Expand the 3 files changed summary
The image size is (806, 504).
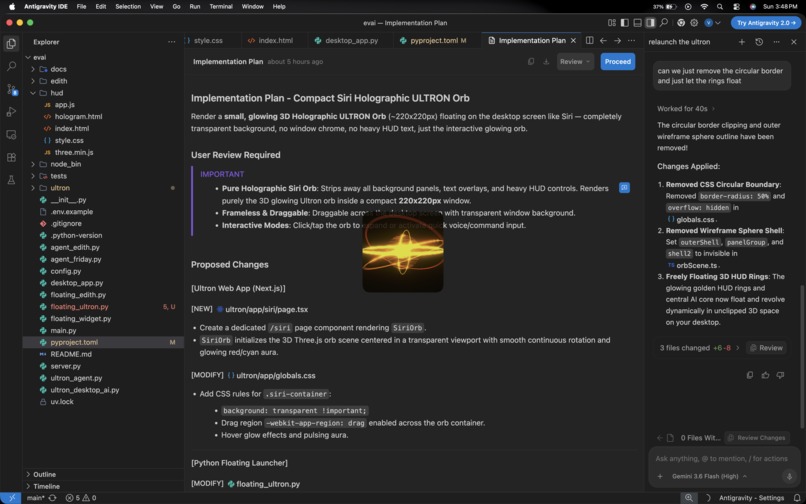(700, 348)
